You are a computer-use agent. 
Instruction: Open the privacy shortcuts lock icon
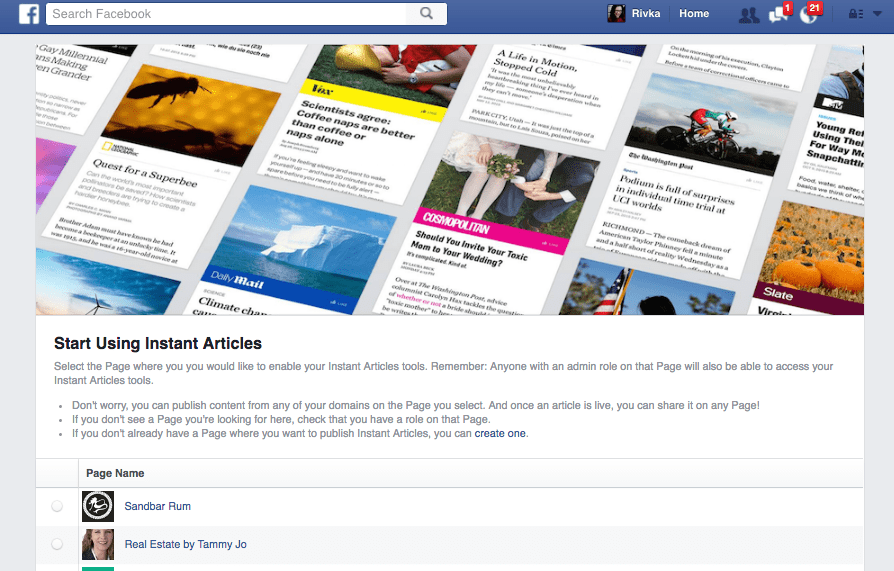[855, 14]
